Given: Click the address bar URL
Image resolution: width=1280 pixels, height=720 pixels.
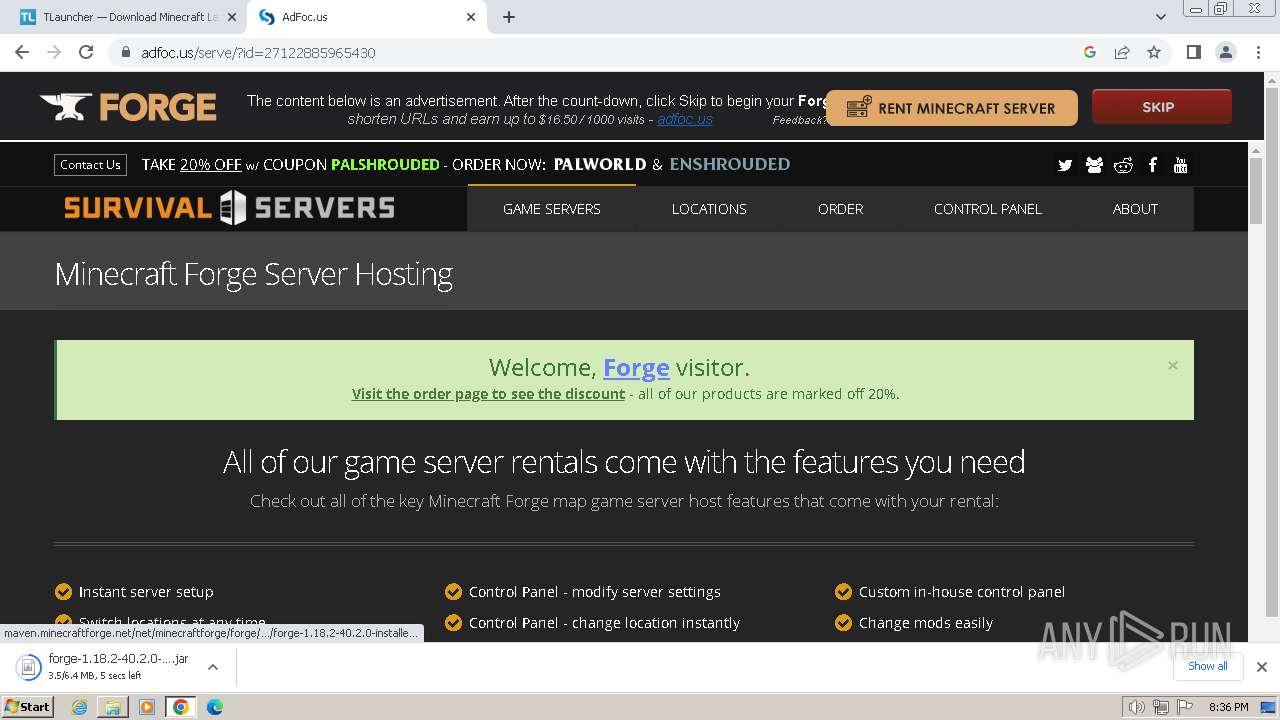Looking at the screenshot, I should (258, 53).
